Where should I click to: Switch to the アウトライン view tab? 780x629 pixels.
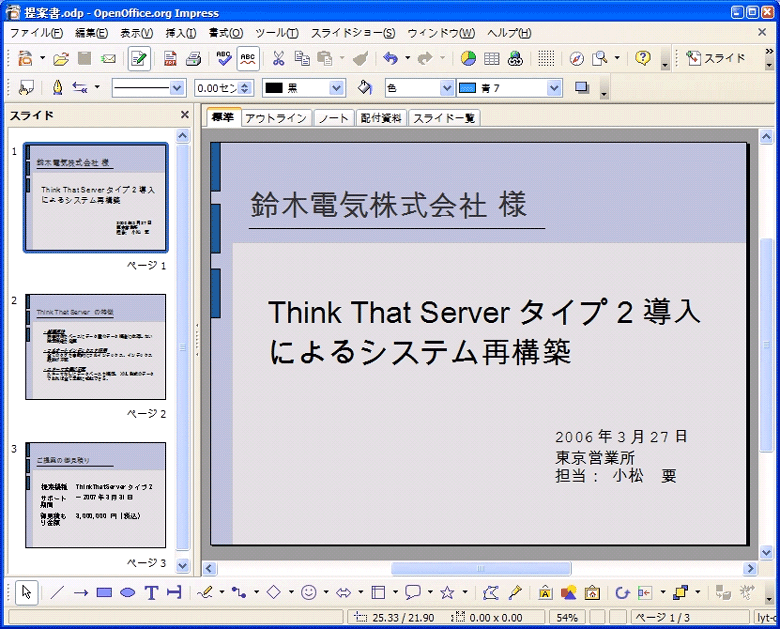(276, 118)
